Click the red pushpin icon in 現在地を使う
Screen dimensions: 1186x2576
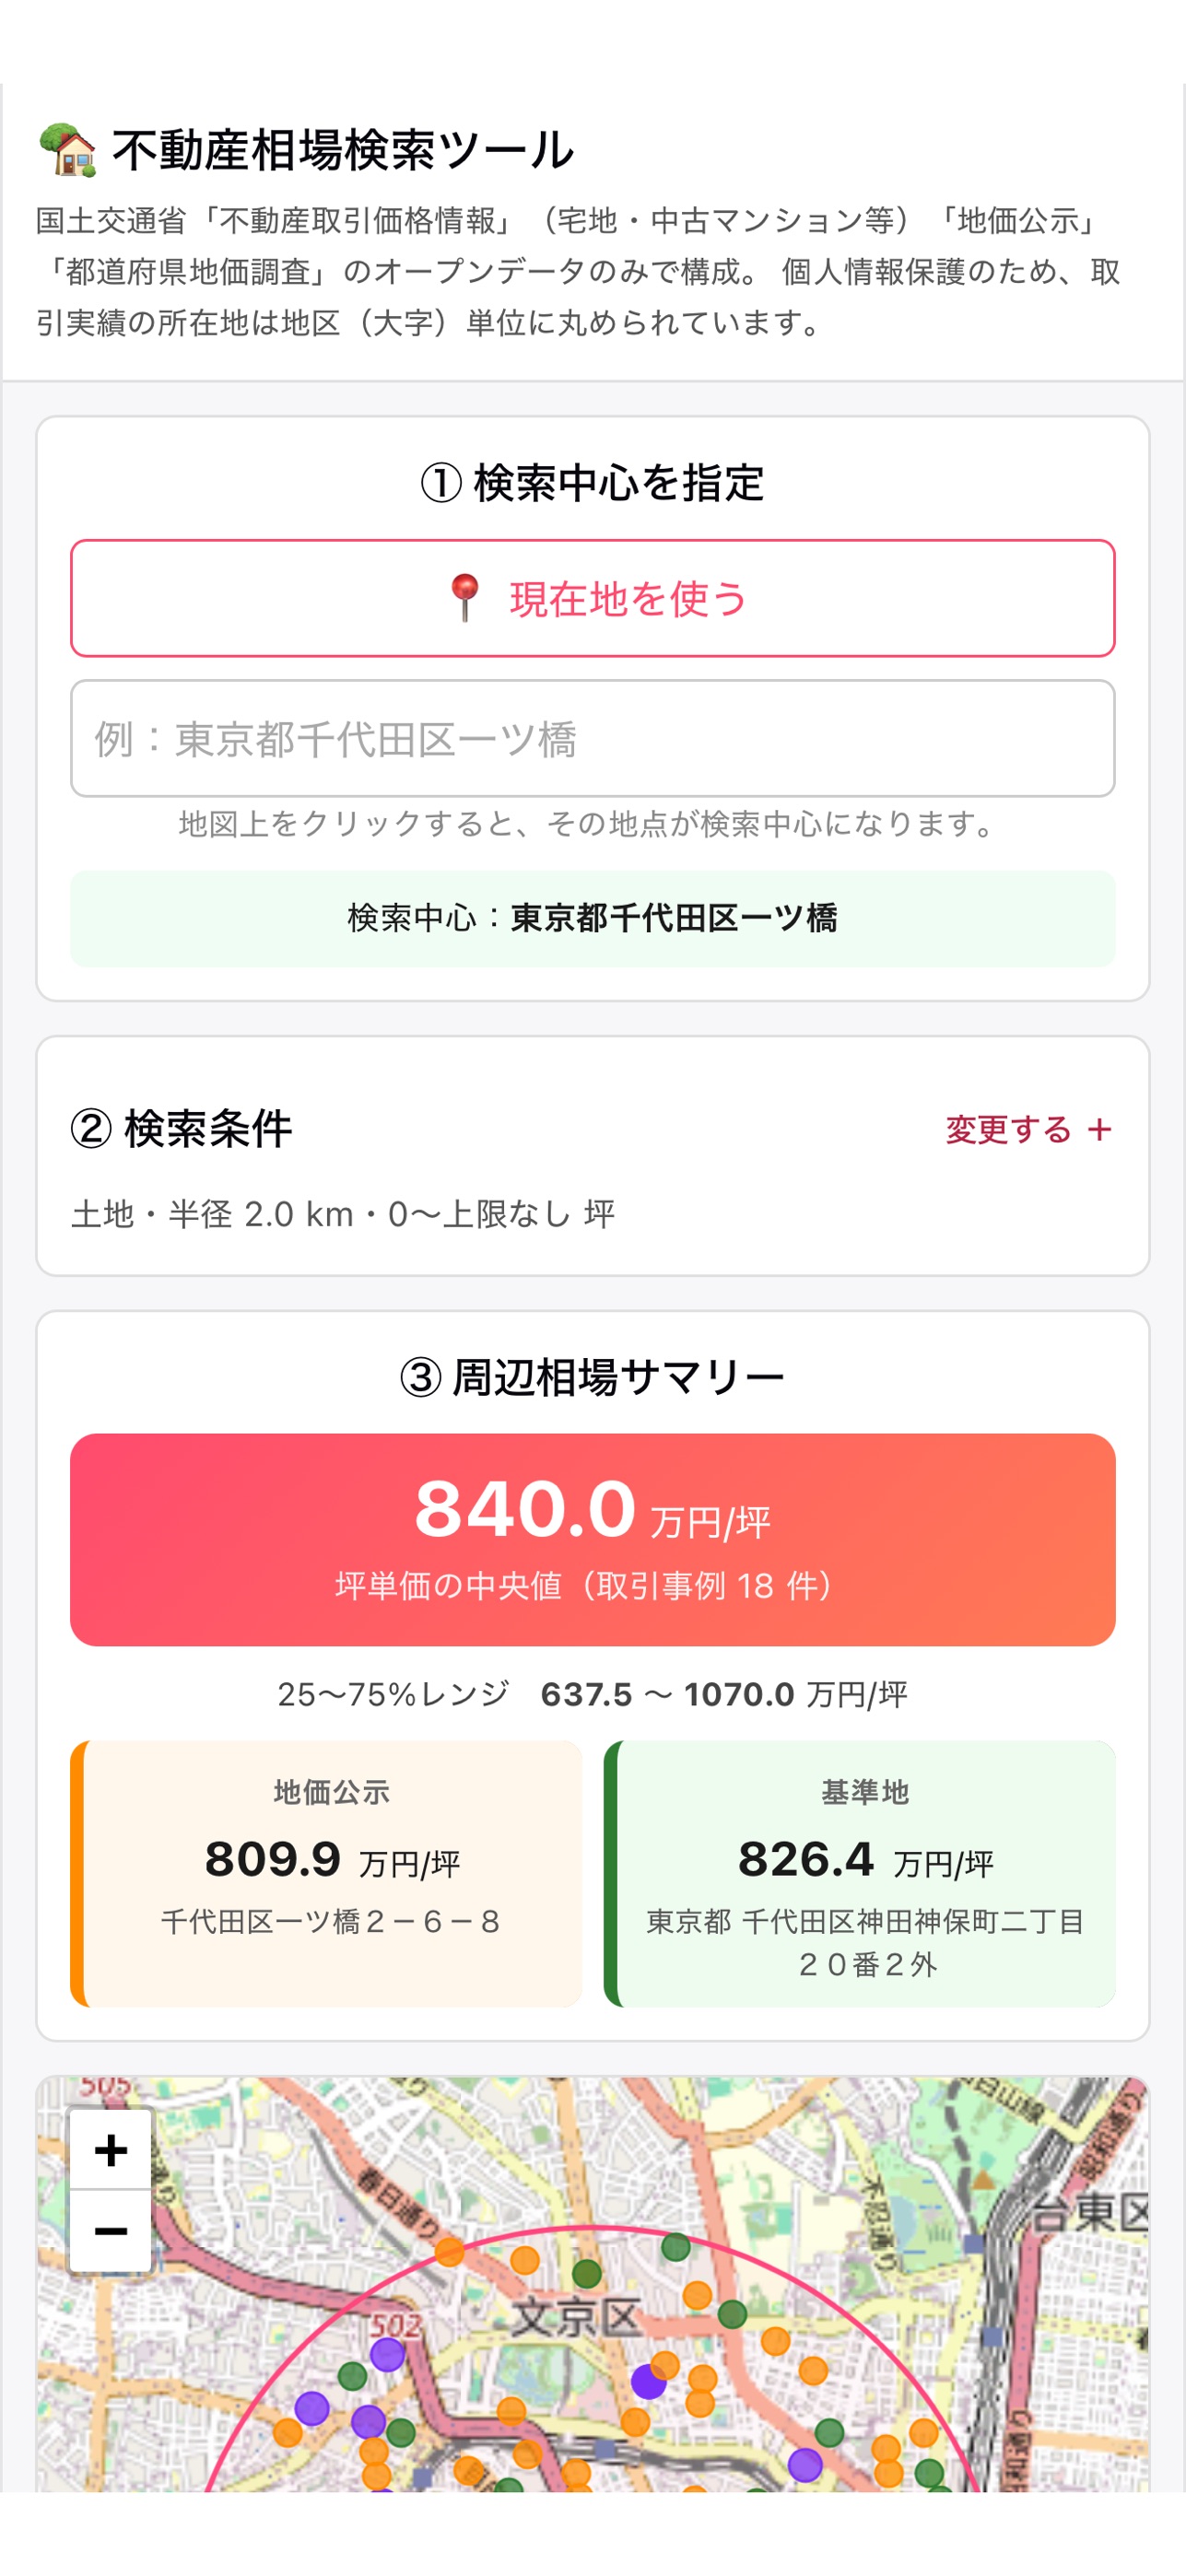point(464,598)
